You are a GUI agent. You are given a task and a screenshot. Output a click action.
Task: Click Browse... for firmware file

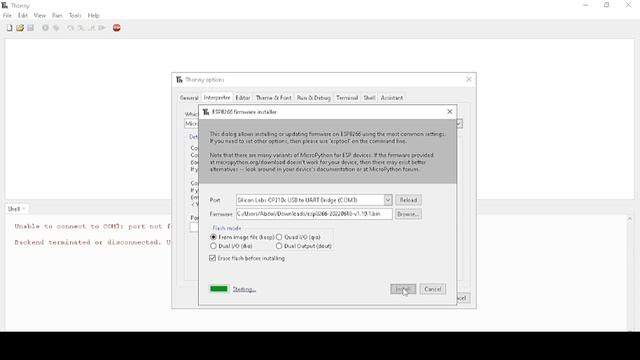(408, 214)
